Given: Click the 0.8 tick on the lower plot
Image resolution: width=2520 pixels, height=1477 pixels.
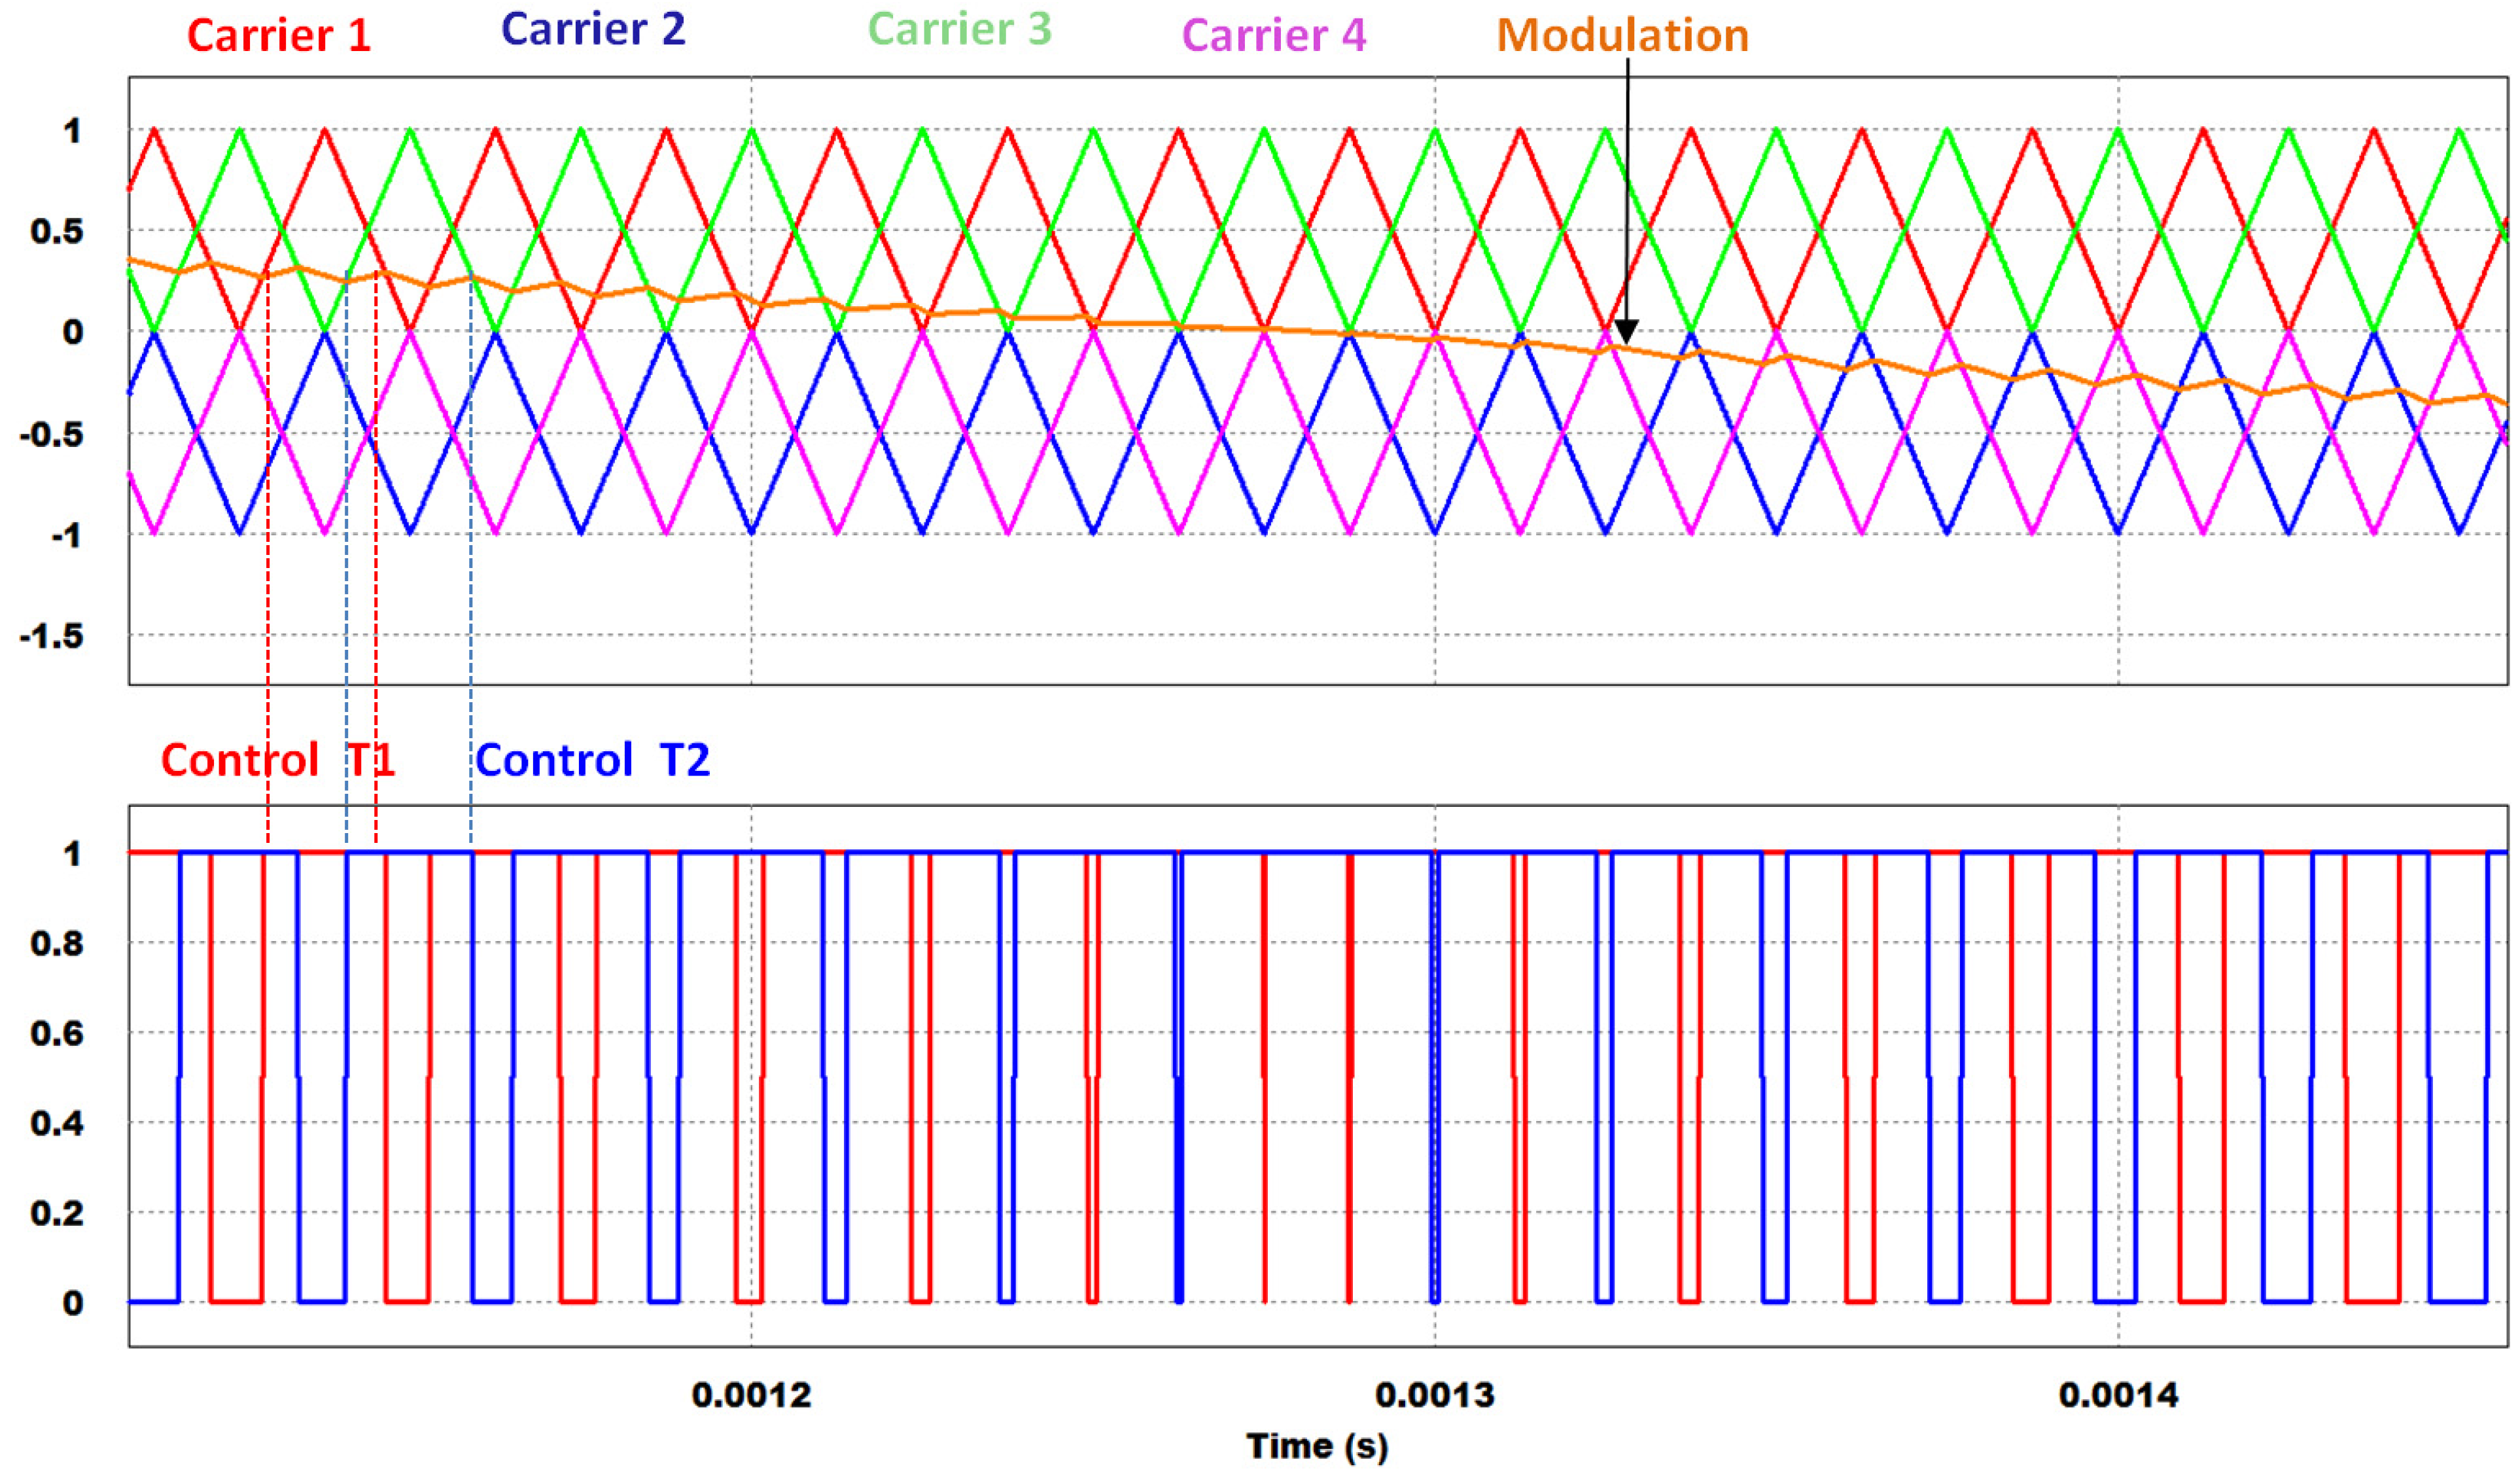Looking at the screenshot, I should click(57, 943).
